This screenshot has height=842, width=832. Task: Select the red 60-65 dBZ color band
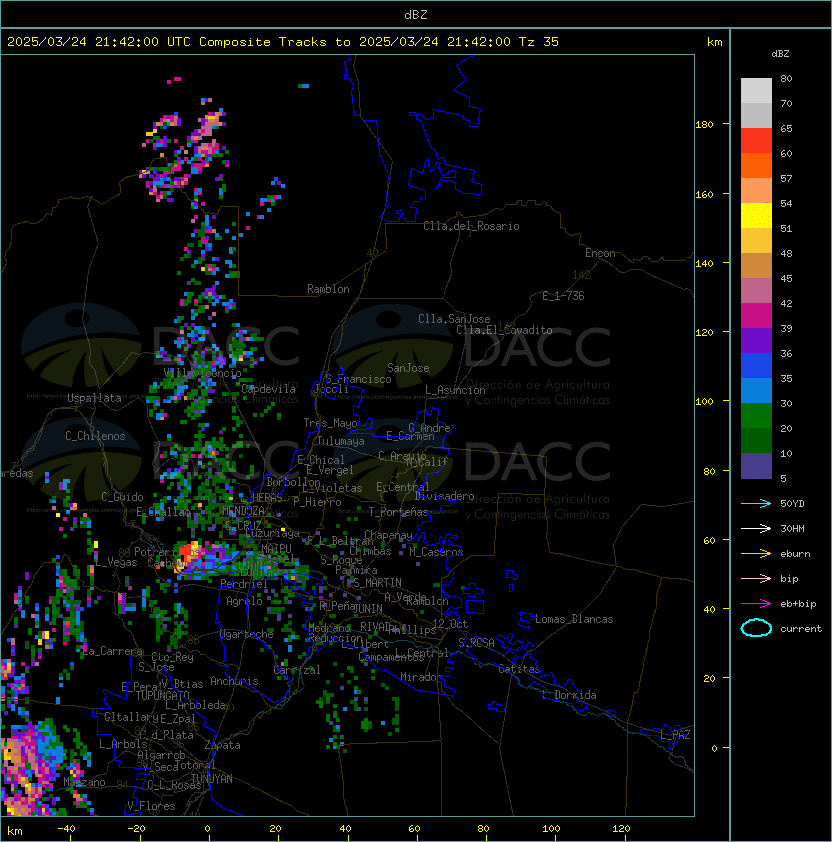point(756,141)
